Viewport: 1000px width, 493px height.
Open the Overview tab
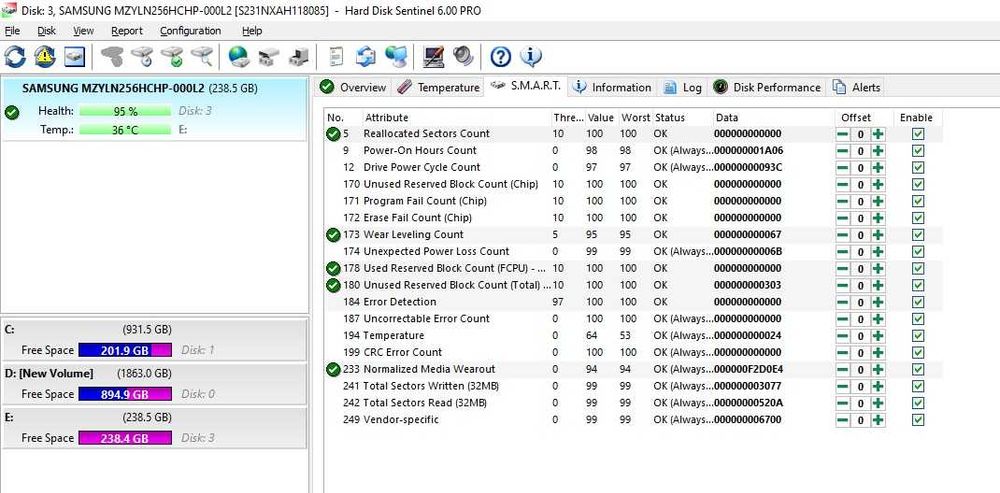[353, 87]
